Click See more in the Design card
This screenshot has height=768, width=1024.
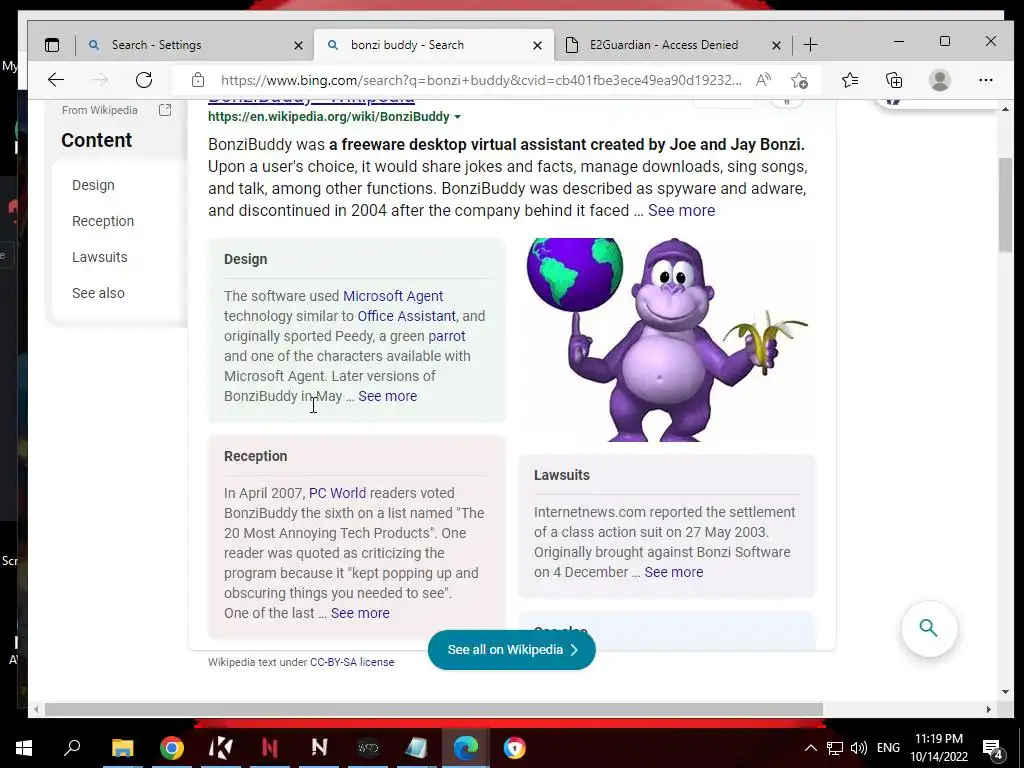pos(387,396)
